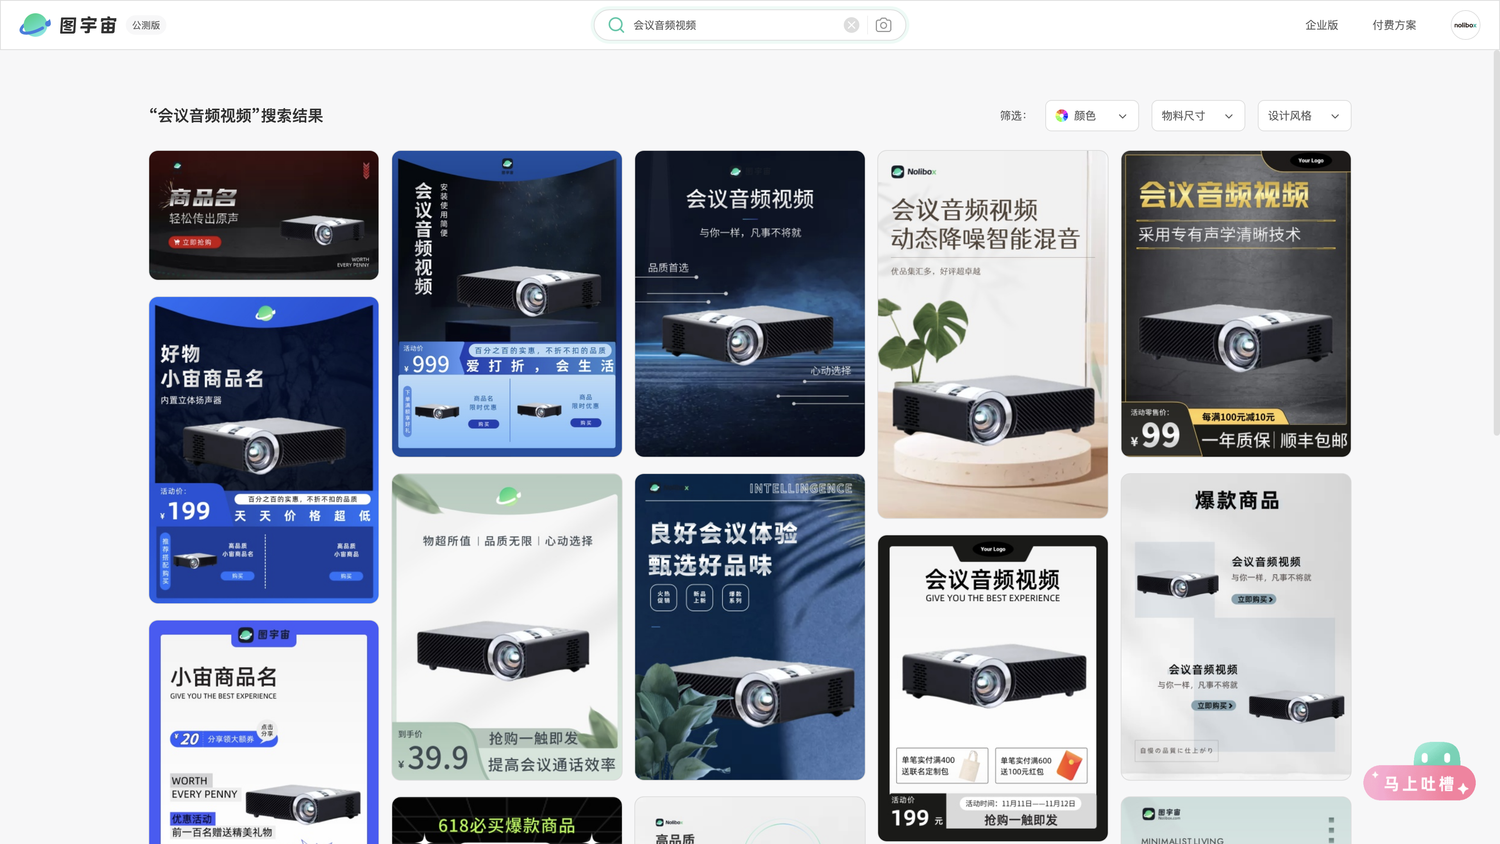1500x844 pixels.
Task: Click the search magnifier icon
Action: pos(616,25)
